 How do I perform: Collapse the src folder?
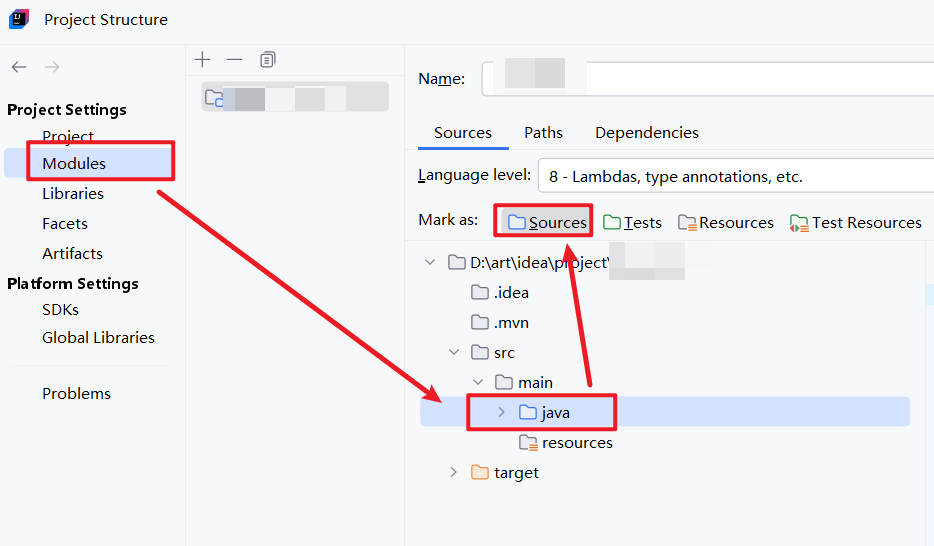coord(454,352)
